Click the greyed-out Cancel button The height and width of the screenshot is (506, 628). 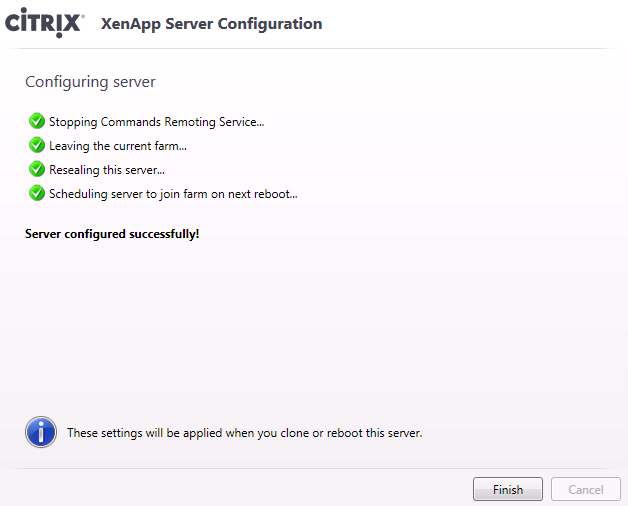585,489
